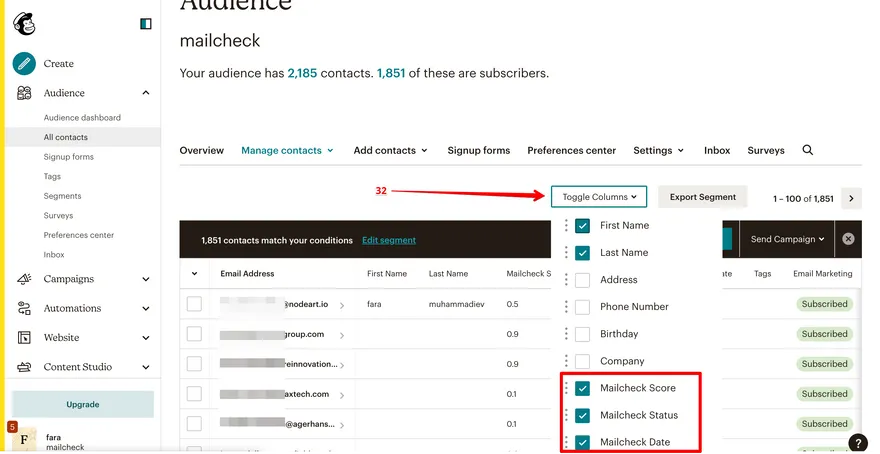Viewport: 880px width, 454px height.
Task: Collapse the Audience sidebar section
Action: click(146, 93)
